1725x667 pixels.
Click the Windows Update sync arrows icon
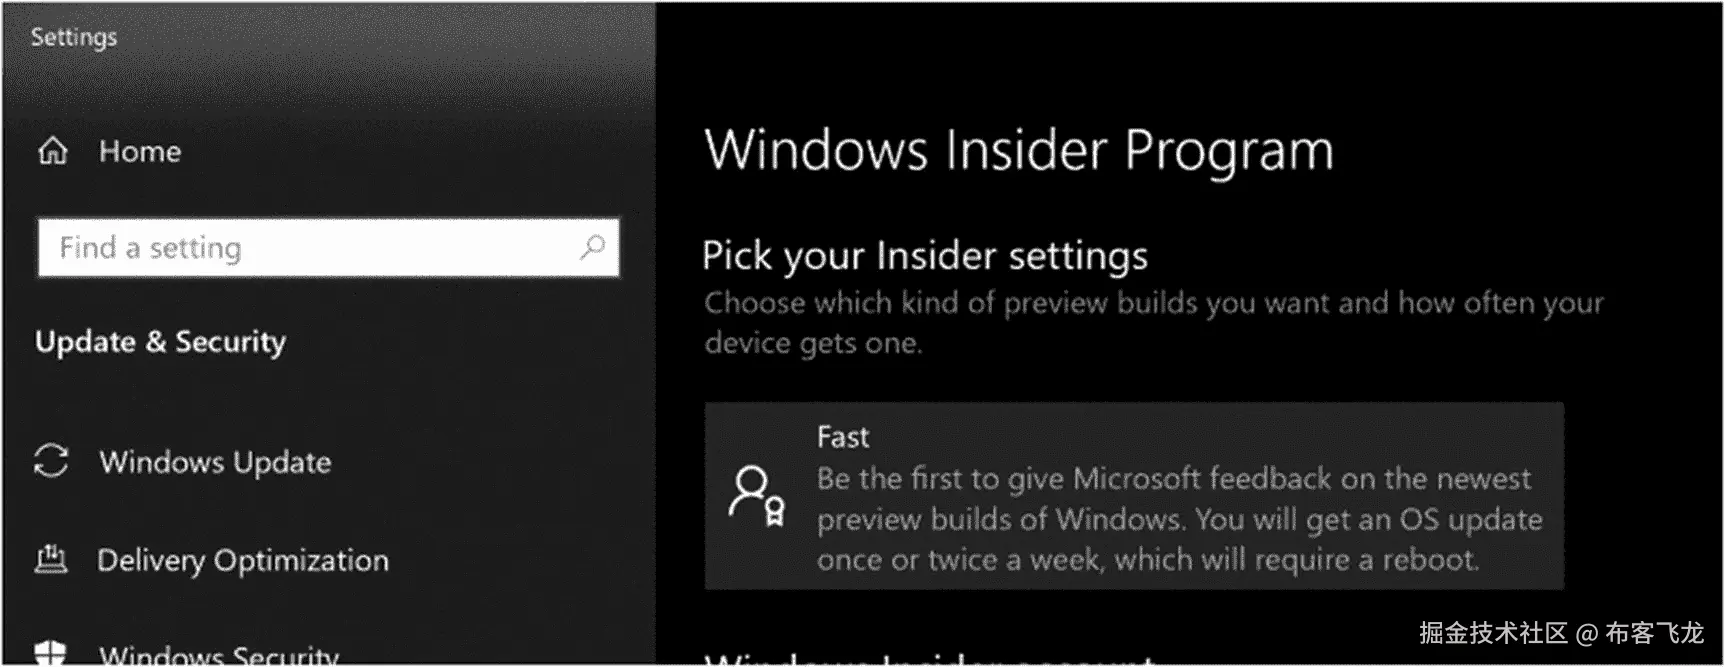click(51, 461)
